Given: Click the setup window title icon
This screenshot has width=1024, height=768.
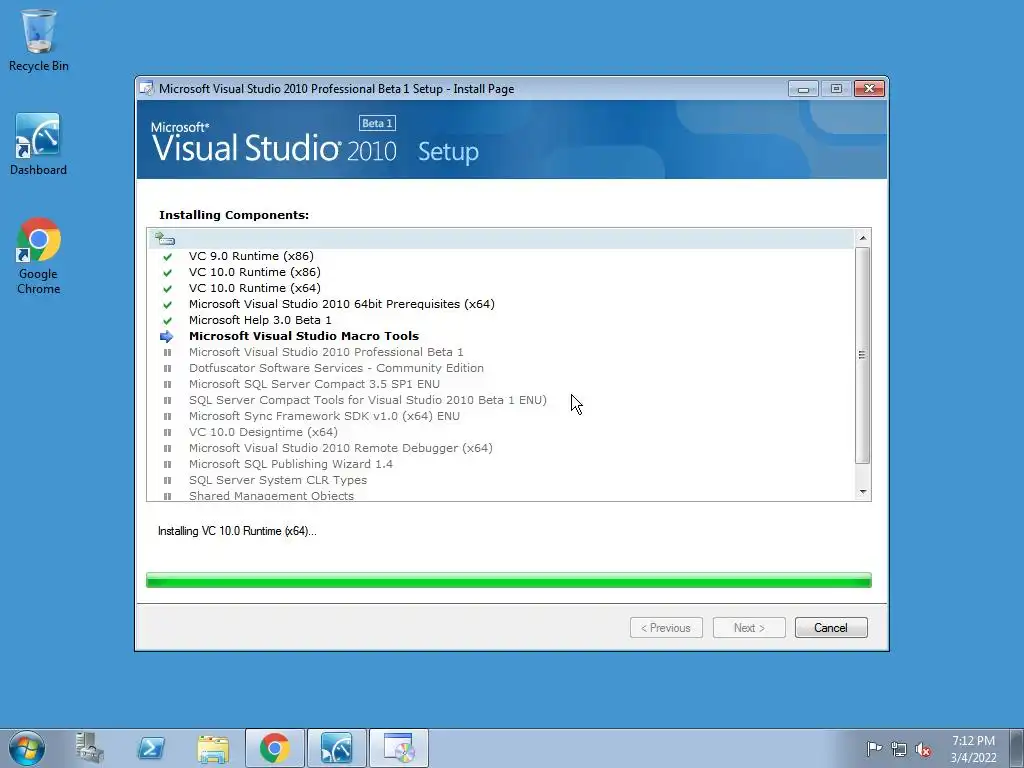Looking at the screenshot, I should tap(147, 89).
